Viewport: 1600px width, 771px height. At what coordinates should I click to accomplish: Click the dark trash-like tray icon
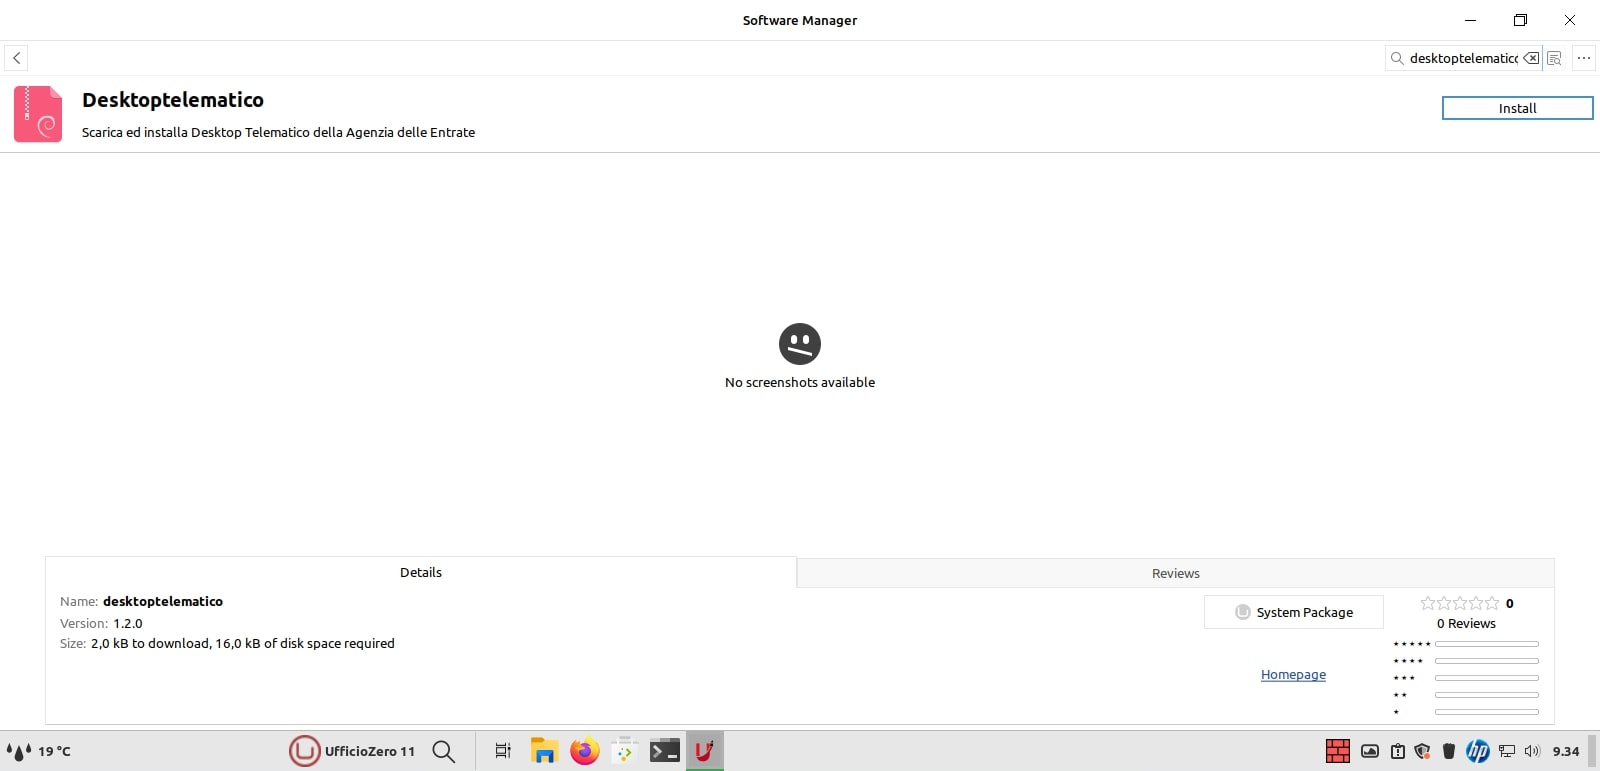point(1449,751)
